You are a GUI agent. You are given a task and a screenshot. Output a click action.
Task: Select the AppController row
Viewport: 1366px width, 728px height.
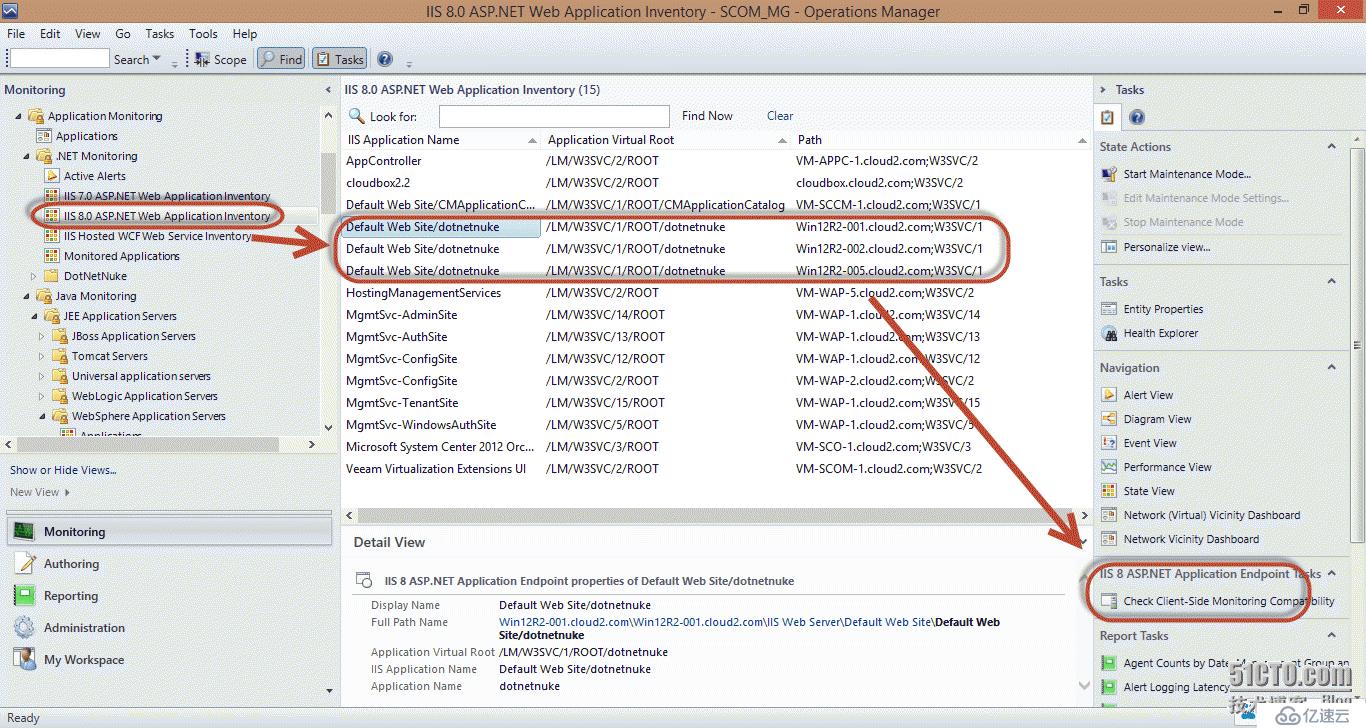[715, 161]
